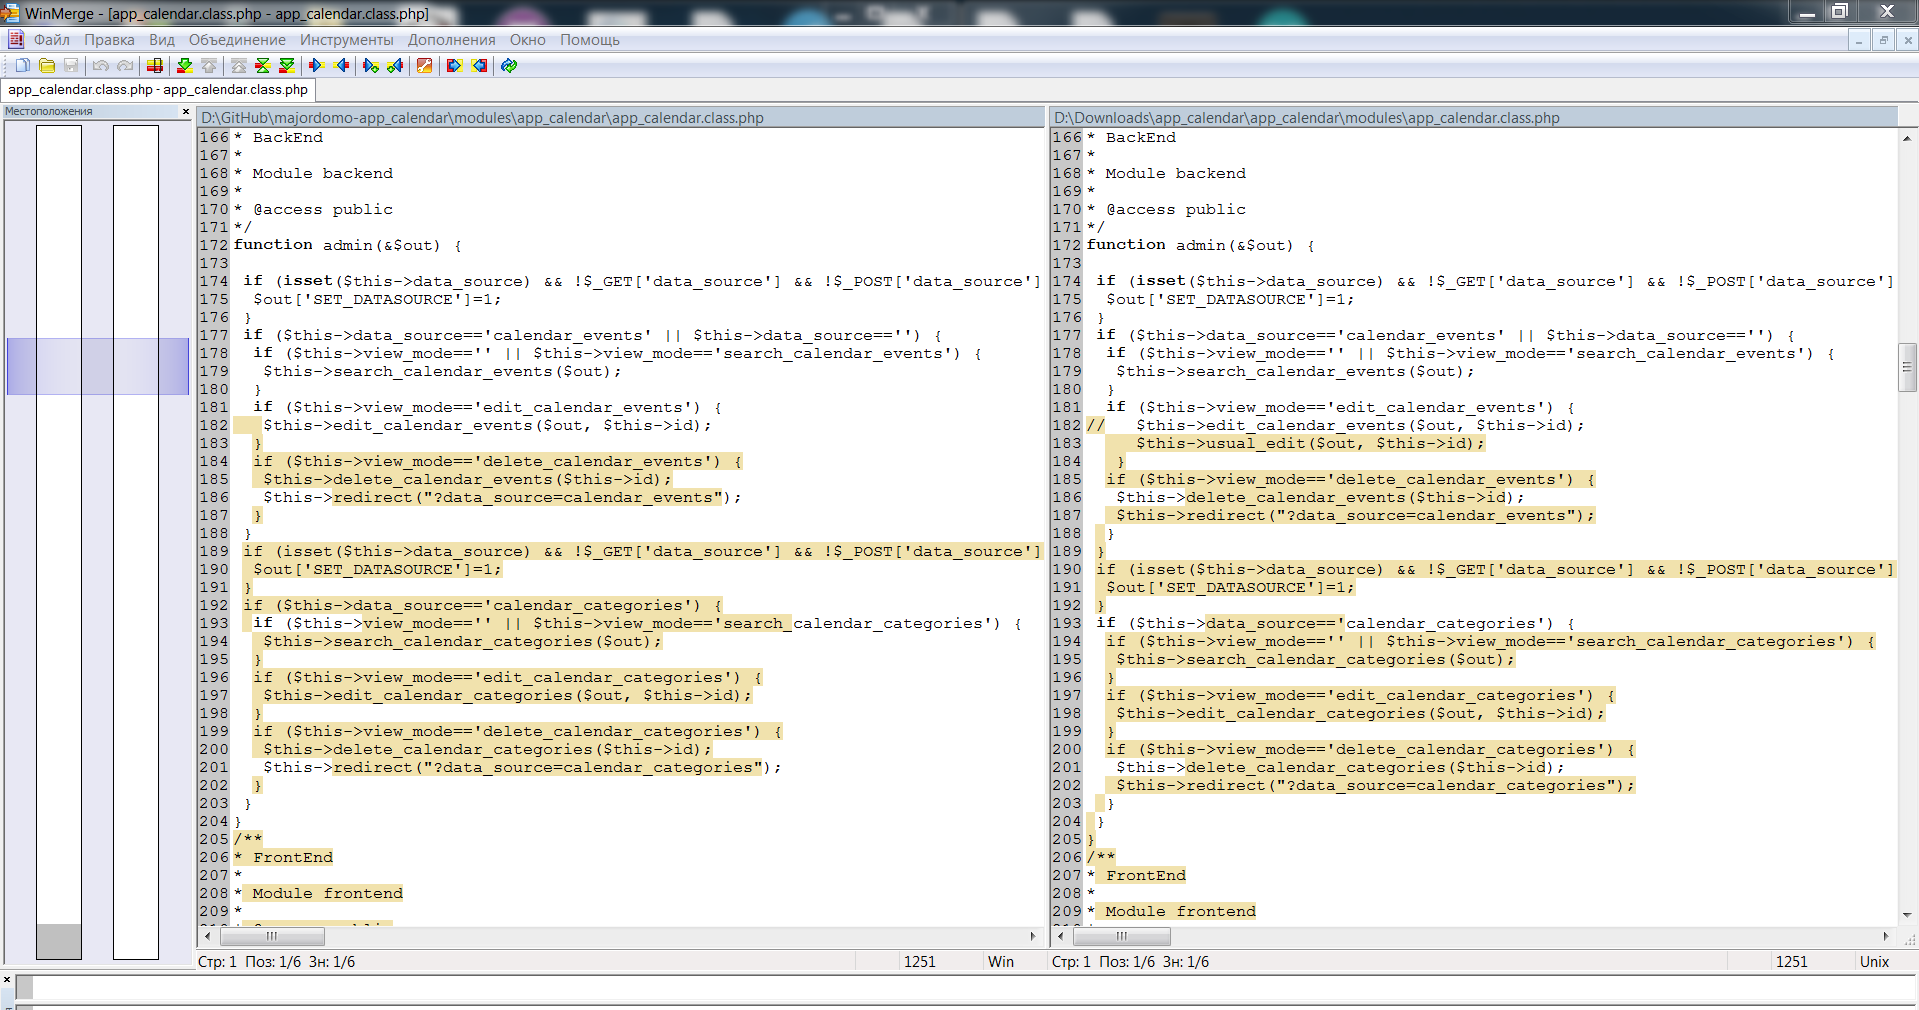Copy the current difference to the right
This screenshot has width=1919, height=1010.
[317, 66]
